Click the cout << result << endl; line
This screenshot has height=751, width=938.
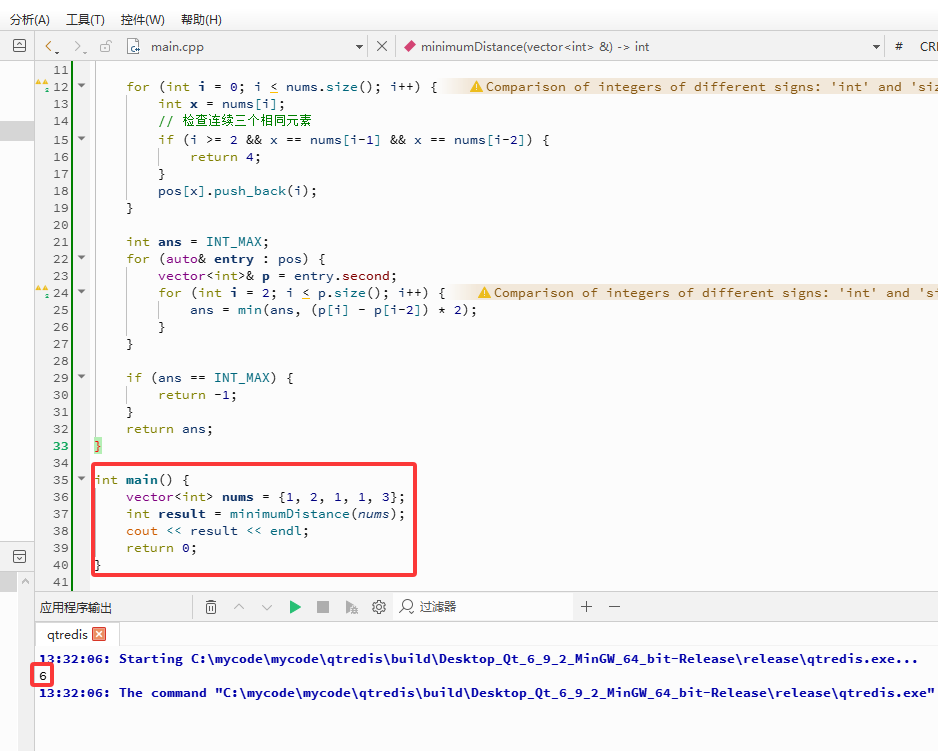(x=217, y=531)
